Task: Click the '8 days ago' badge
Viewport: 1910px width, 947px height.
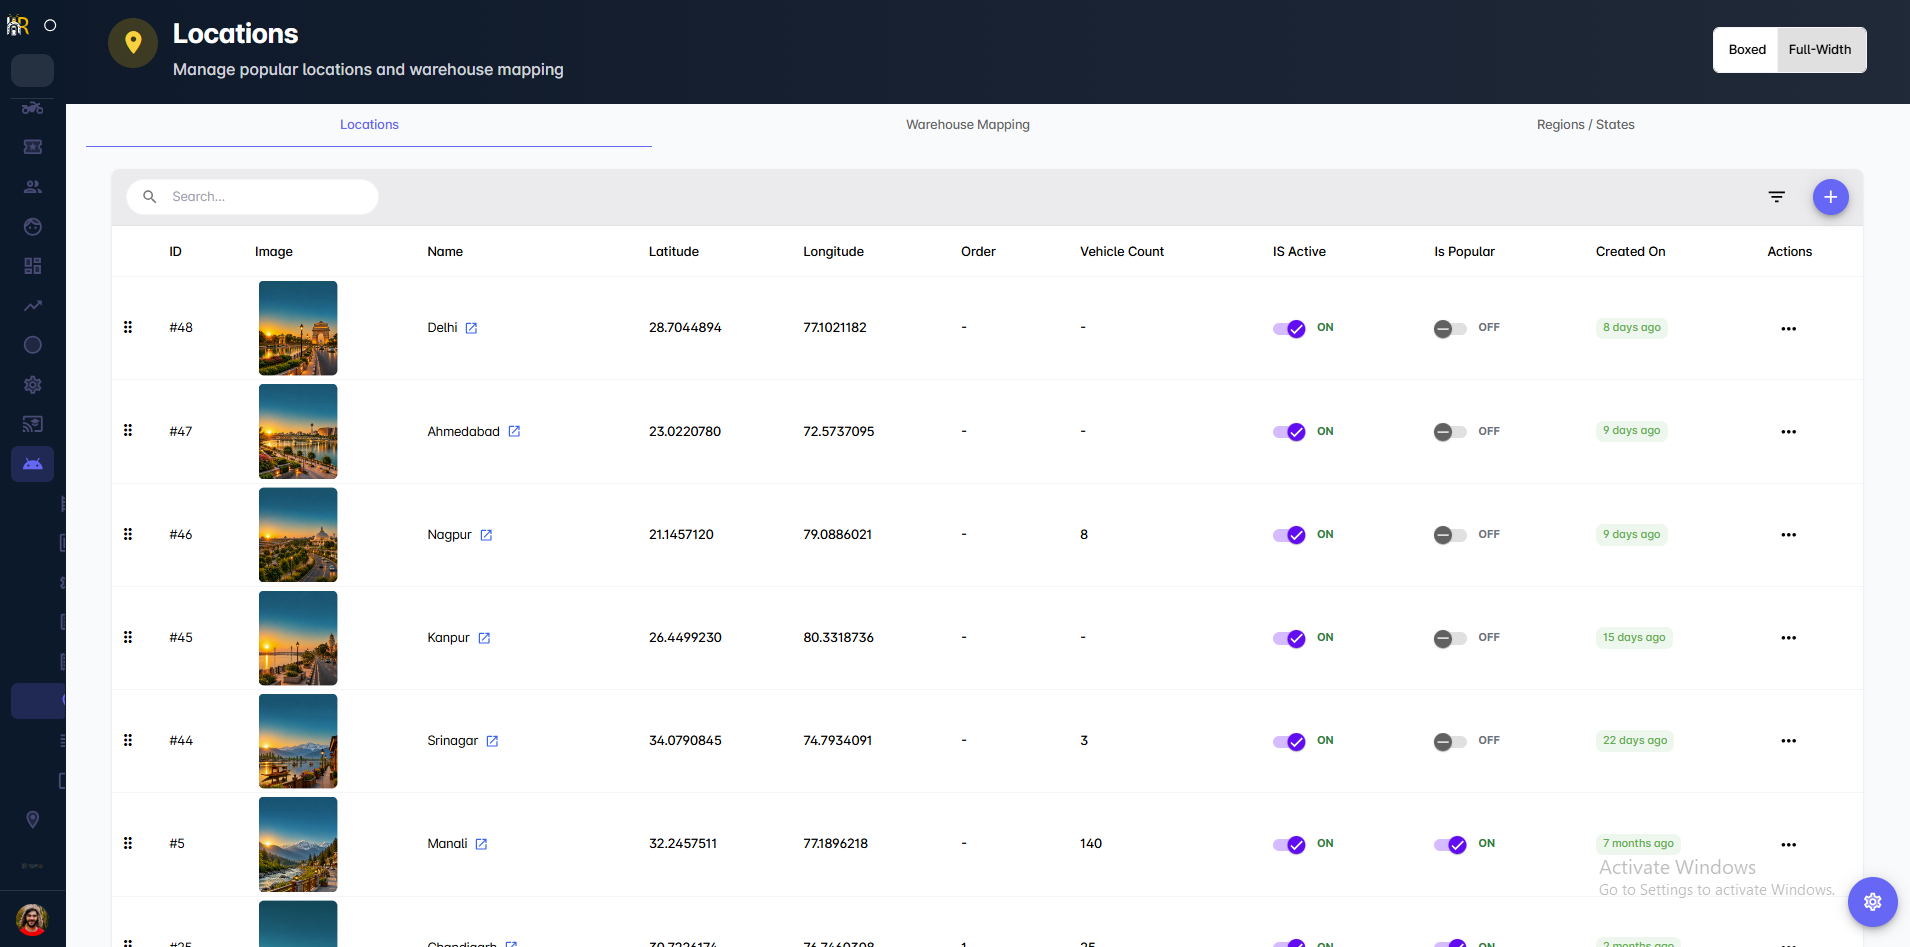Action: [1632, 328]
